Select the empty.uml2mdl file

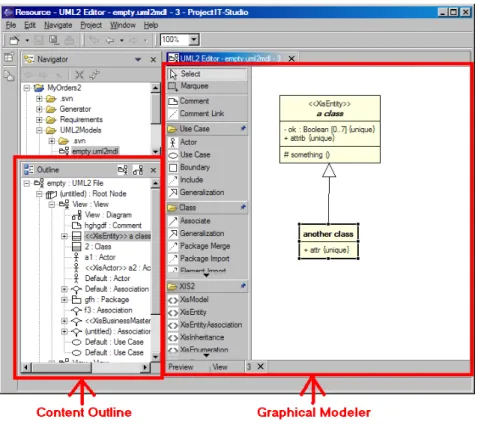[95, 151]
